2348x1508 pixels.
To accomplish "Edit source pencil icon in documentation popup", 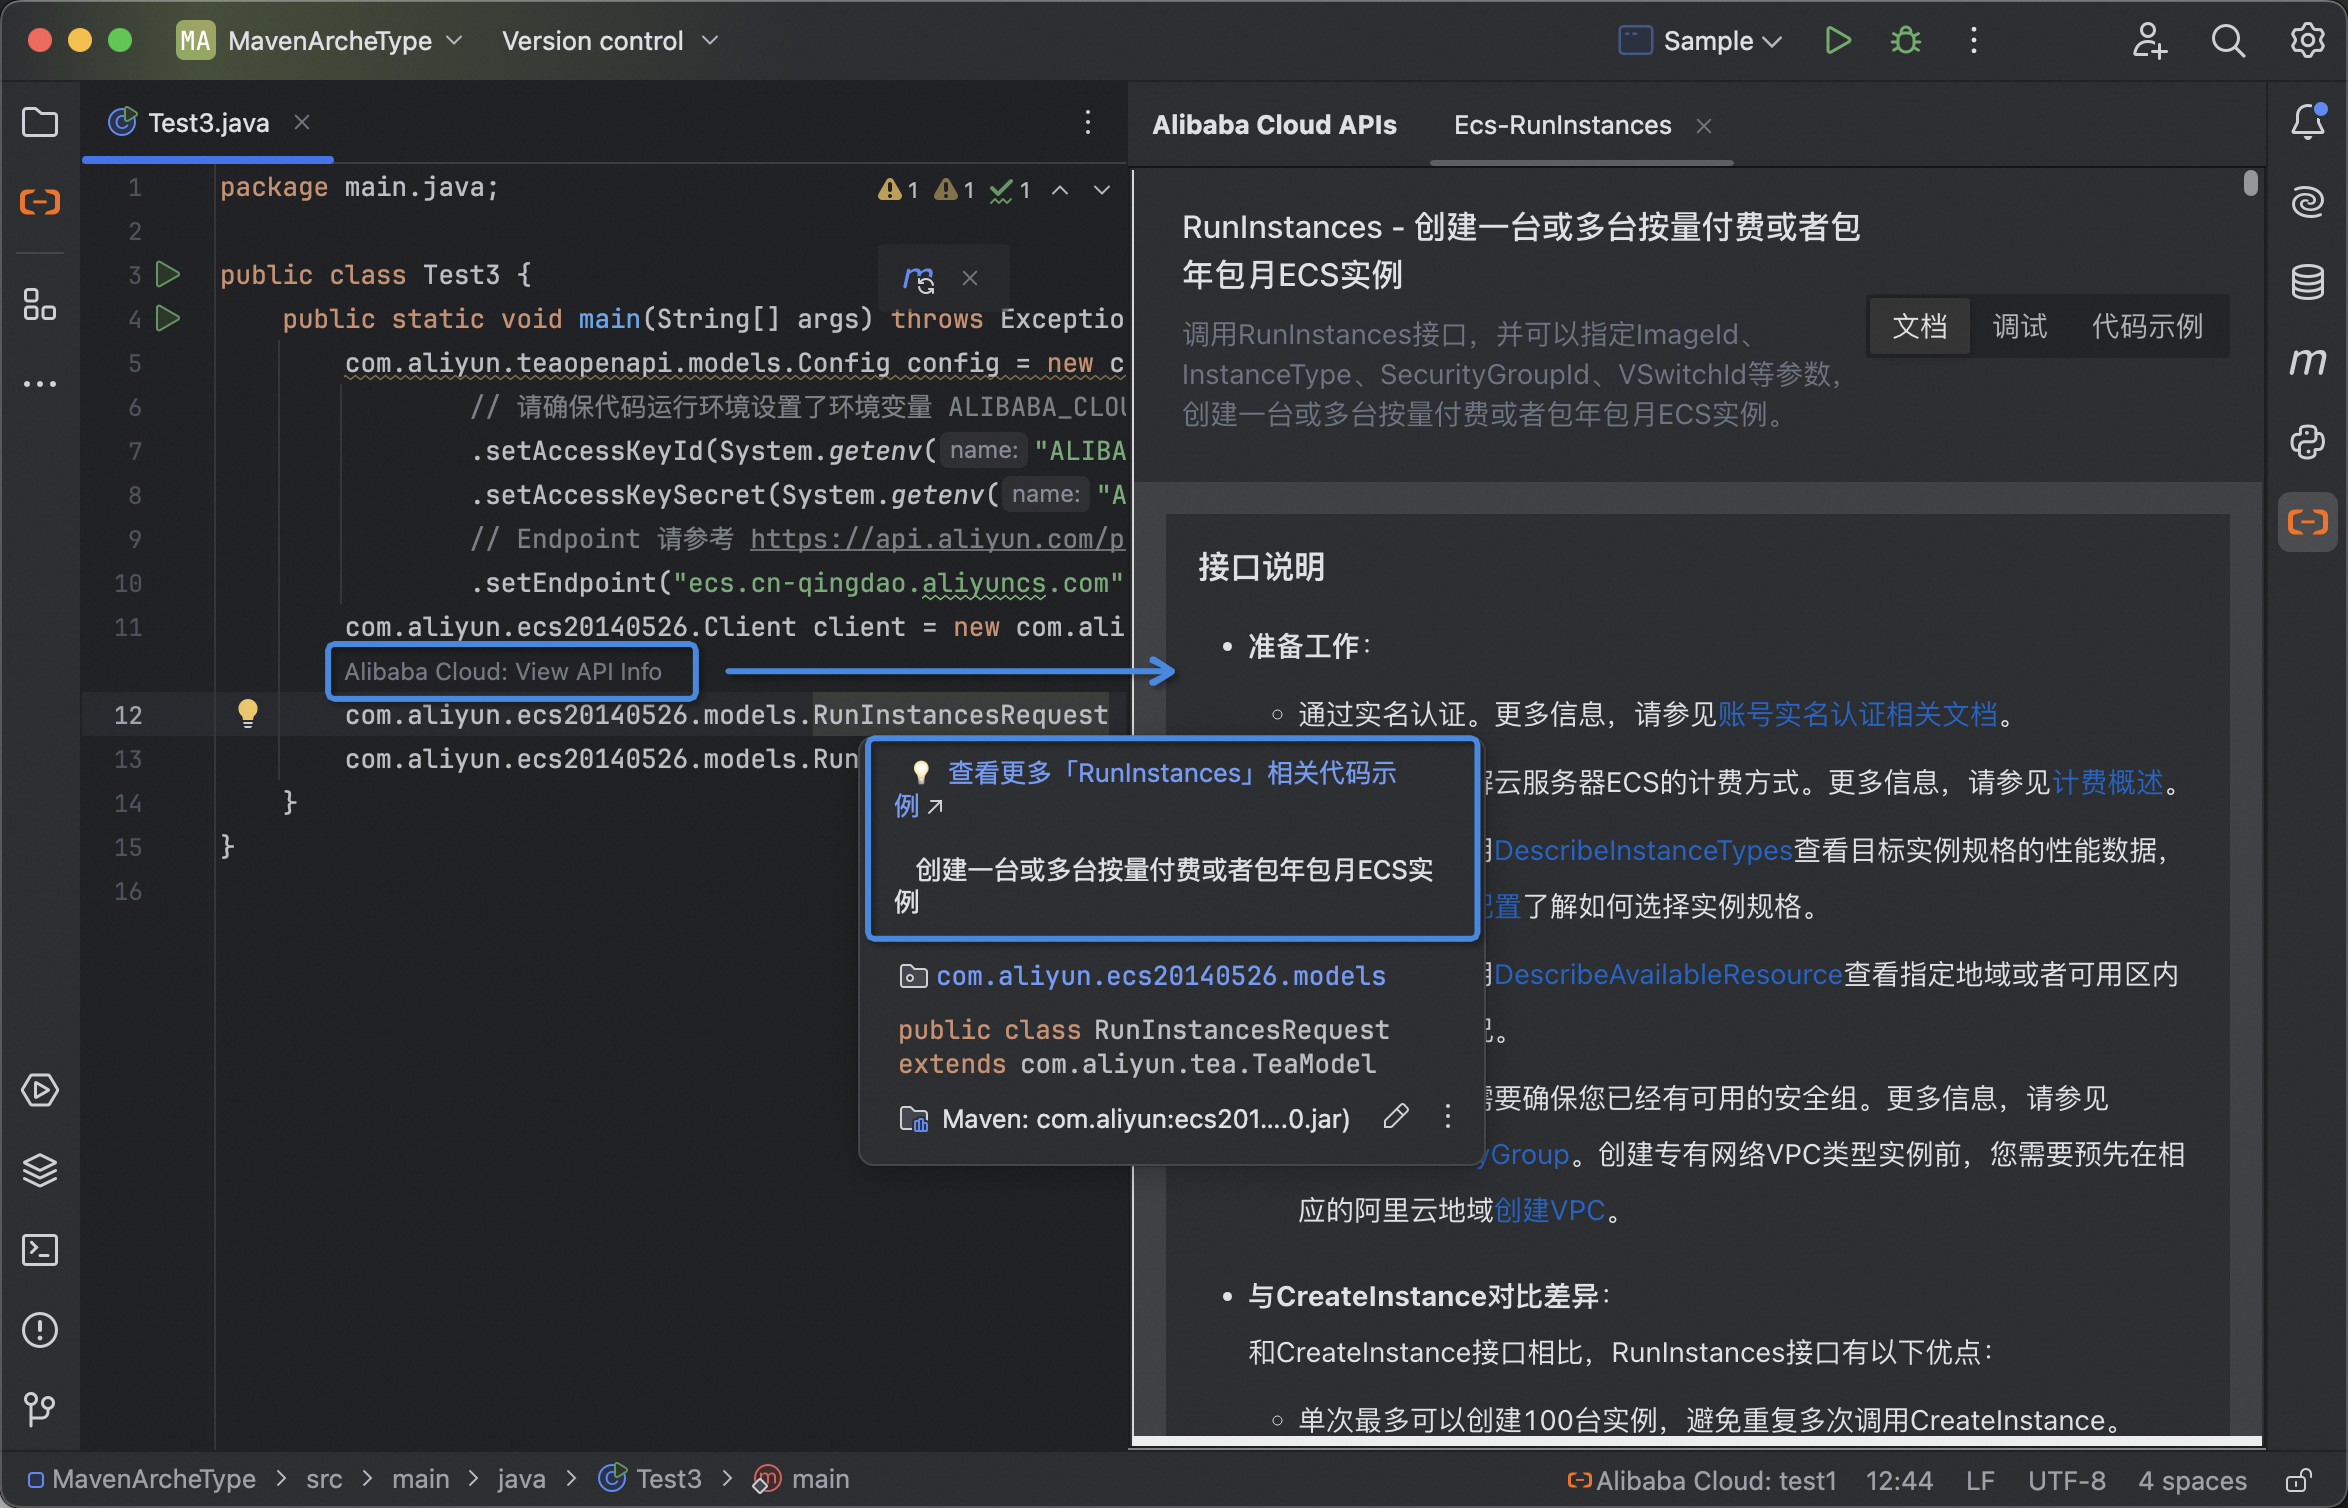I will pyautogui.click(x=1396, y=1117).
